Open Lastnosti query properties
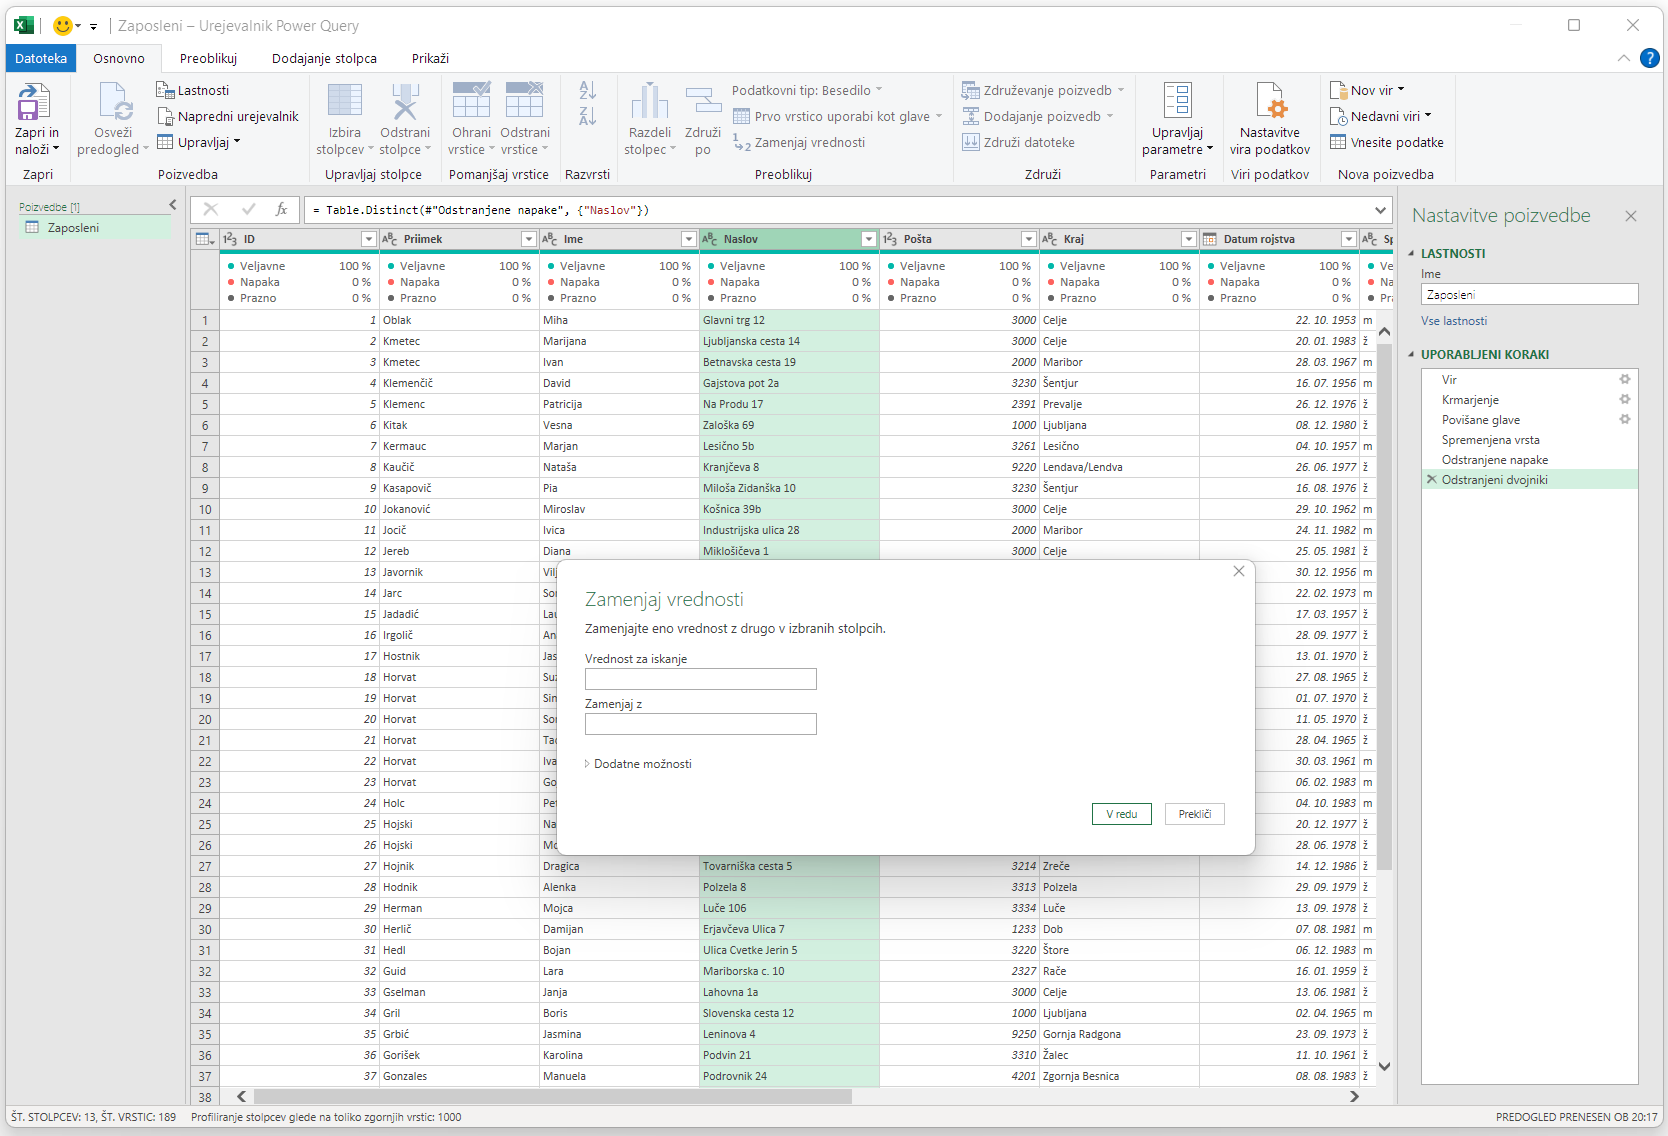1668x1136 pixels. 193,90
